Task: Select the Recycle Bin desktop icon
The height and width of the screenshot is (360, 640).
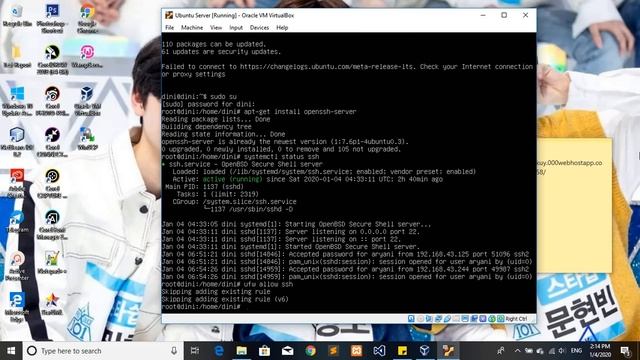Action: click(x=17, y=16)
